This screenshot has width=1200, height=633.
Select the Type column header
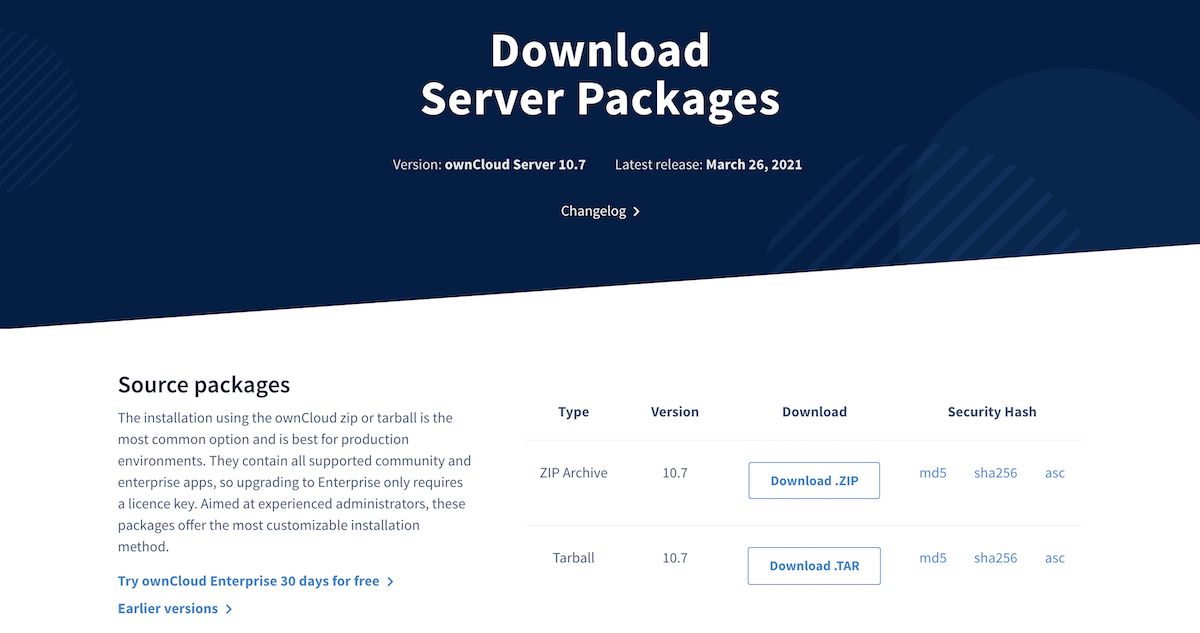(573, 411)
